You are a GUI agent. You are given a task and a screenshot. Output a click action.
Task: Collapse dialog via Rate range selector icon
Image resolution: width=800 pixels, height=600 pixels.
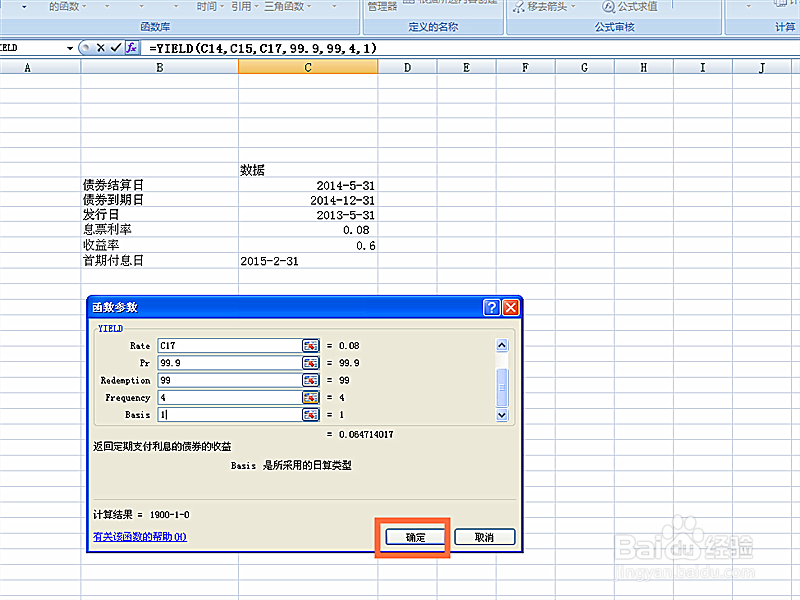coord(310,346)
